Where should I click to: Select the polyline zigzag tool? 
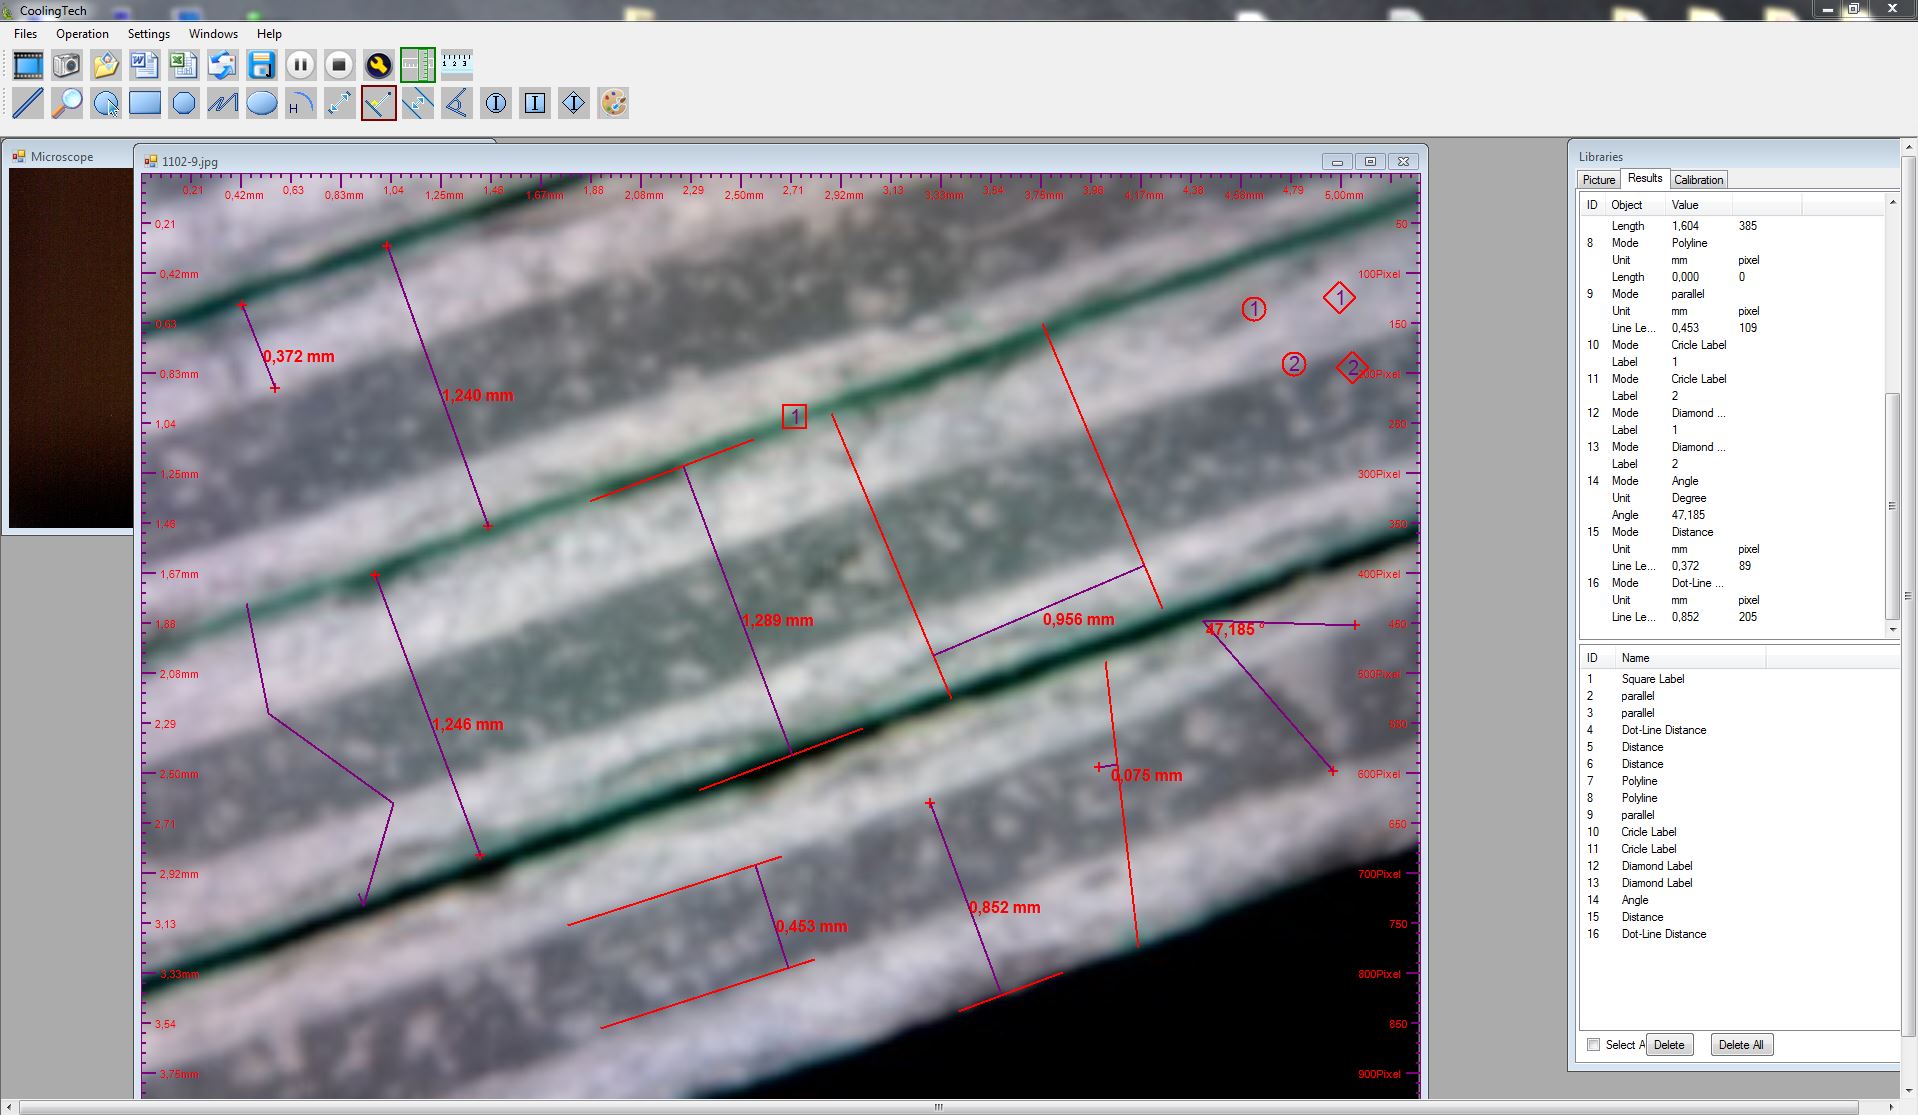click(223, 103)
